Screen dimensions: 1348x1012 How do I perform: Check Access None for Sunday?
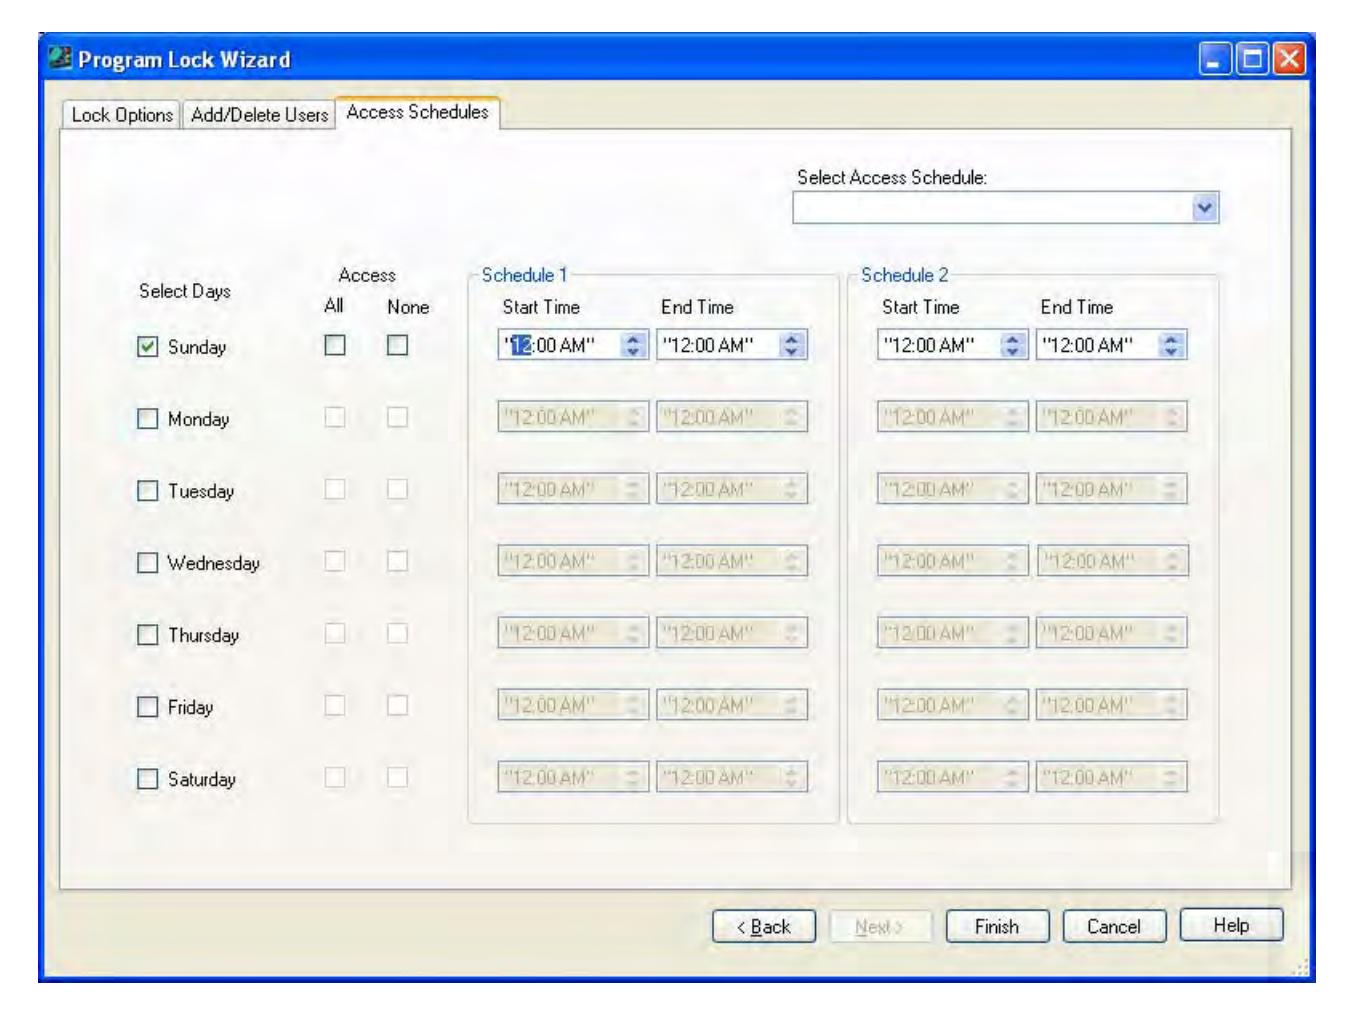click(x=397, y=345)
